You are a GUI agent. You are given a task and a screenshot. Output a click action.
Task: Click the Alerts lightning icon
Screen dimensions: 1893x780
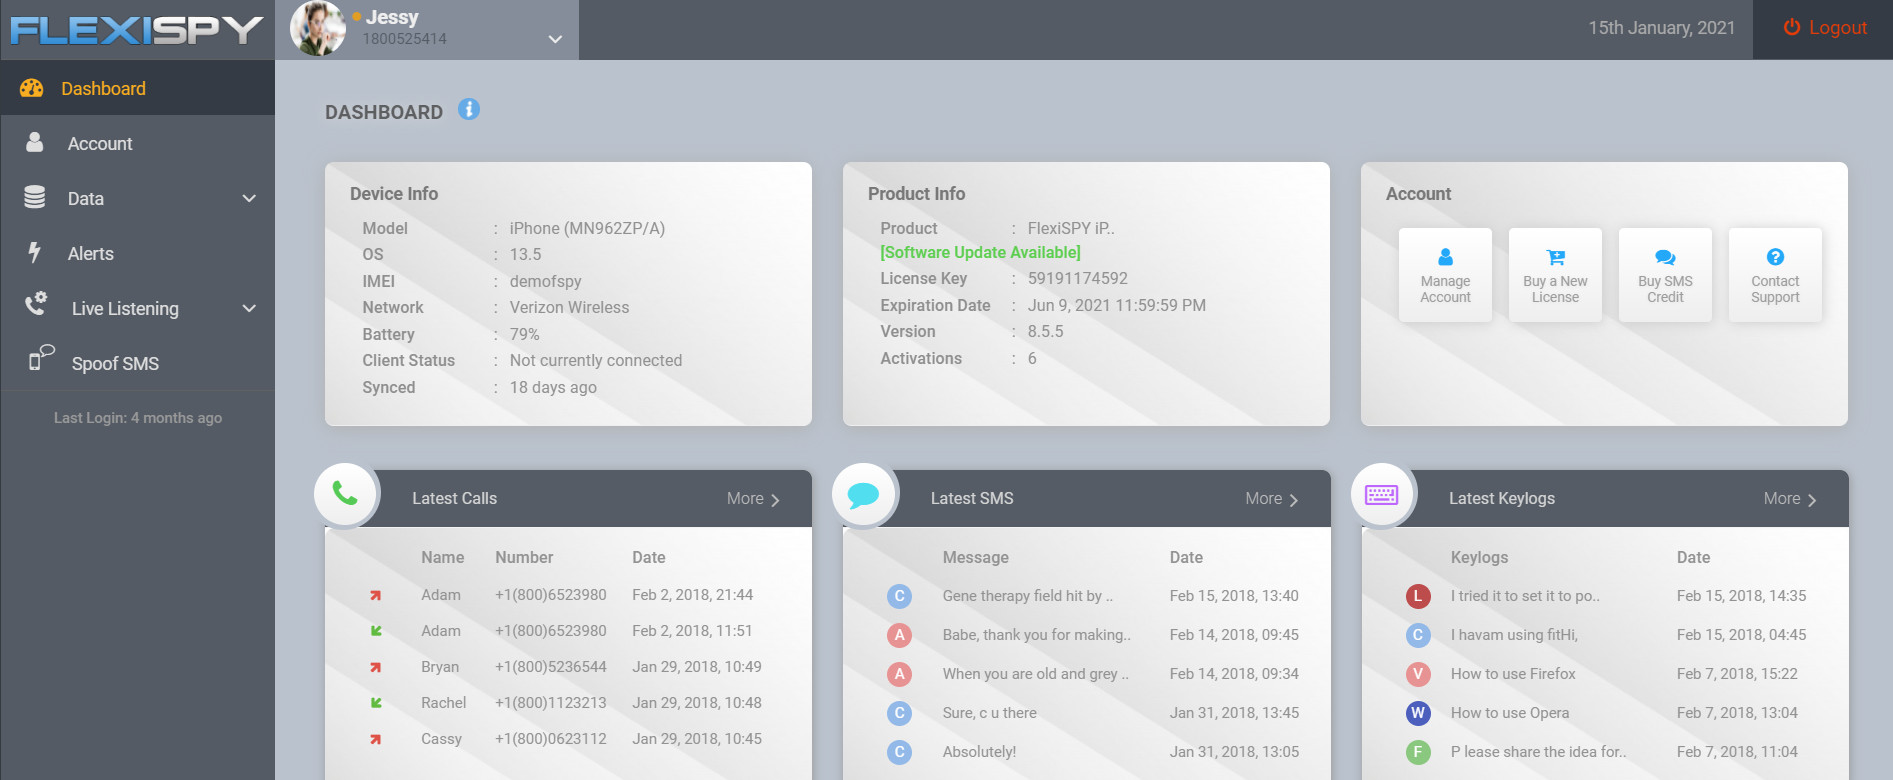click(34, 252)
